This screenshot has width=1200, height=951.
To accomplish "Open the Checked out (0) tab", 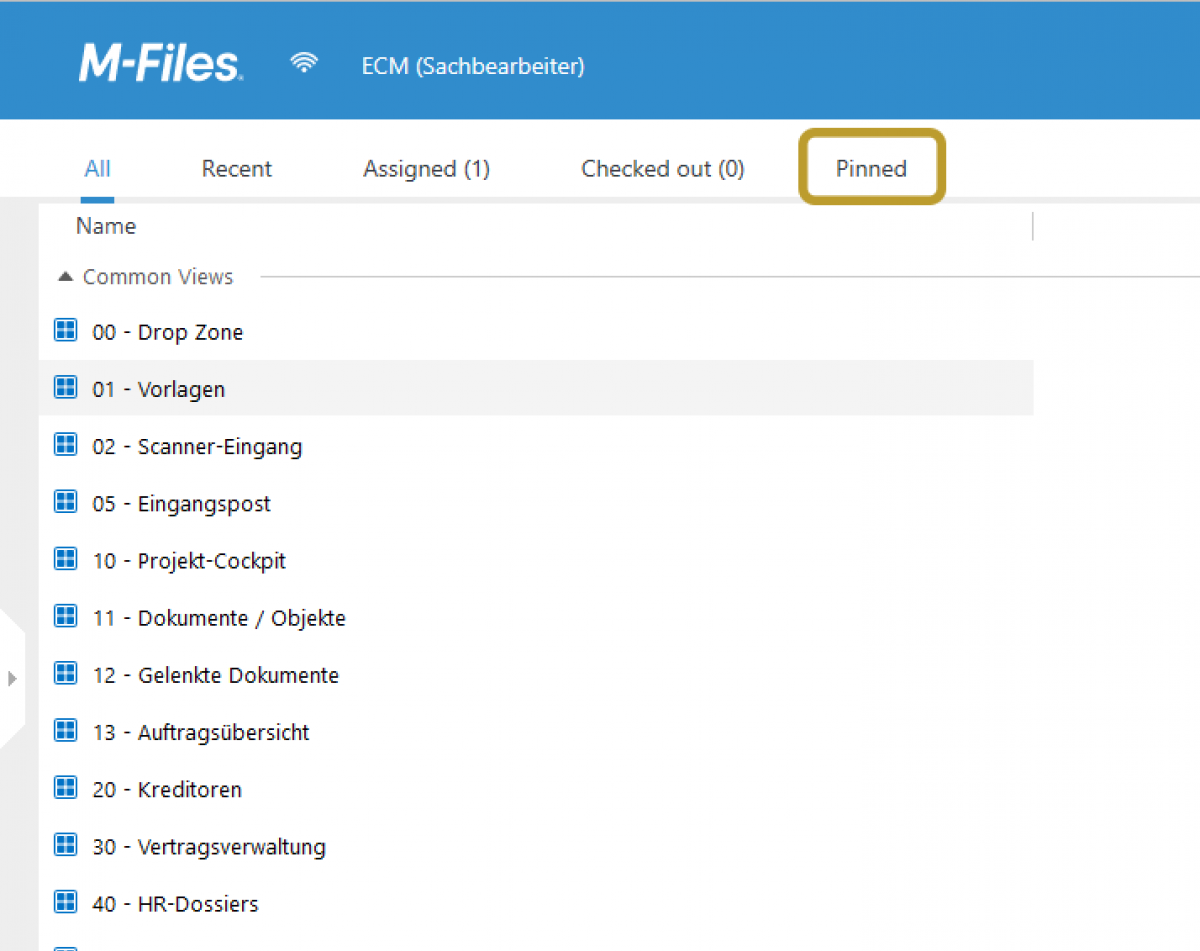I will tap(662, 169).
